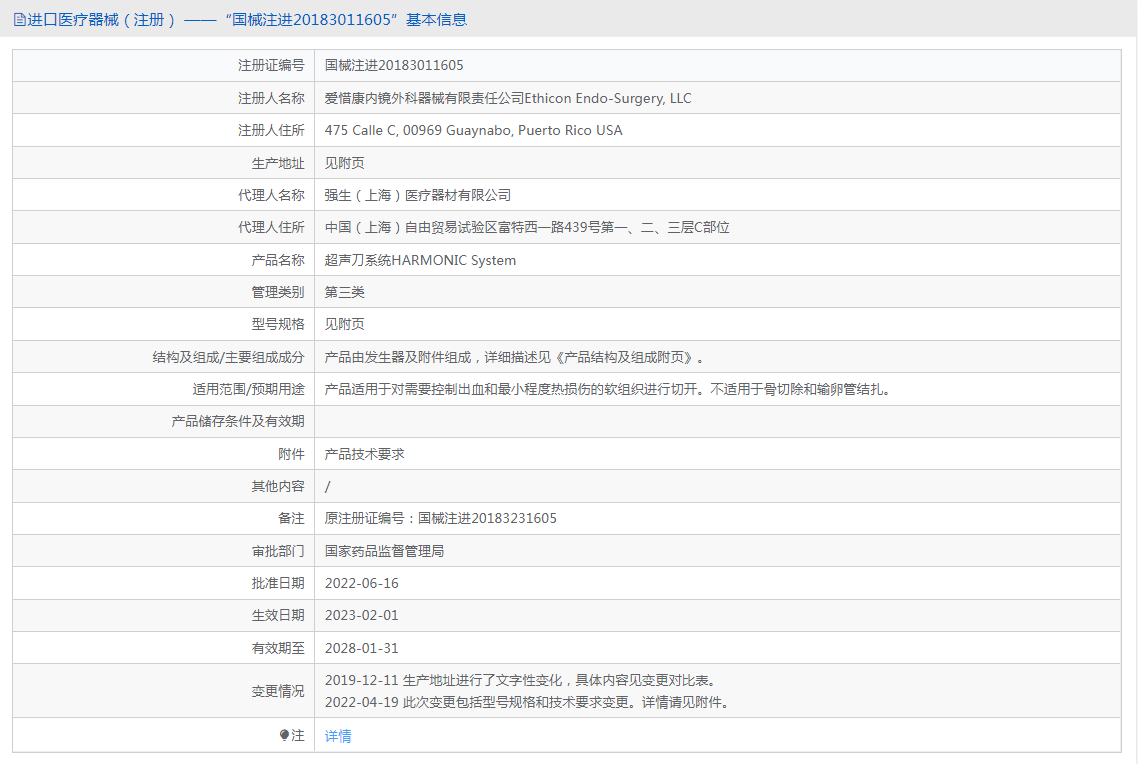Select registrant name Ethicon Endo-Surgery, LLC

click(x=608, y=98)
